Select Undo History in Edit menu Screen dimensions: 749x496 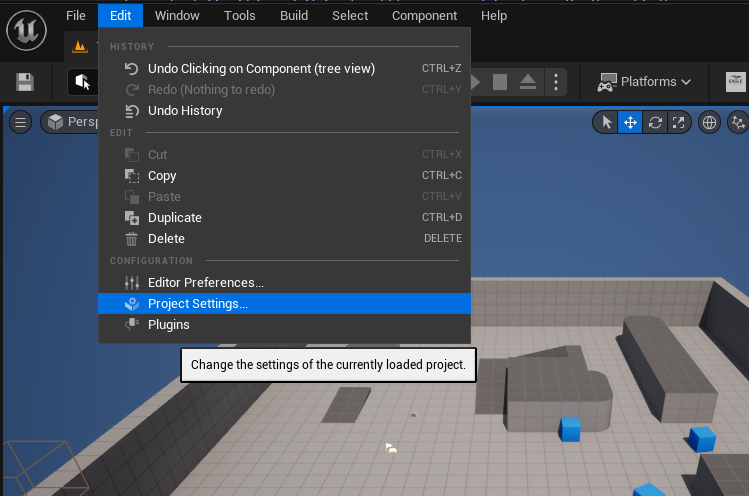[185, 111]
